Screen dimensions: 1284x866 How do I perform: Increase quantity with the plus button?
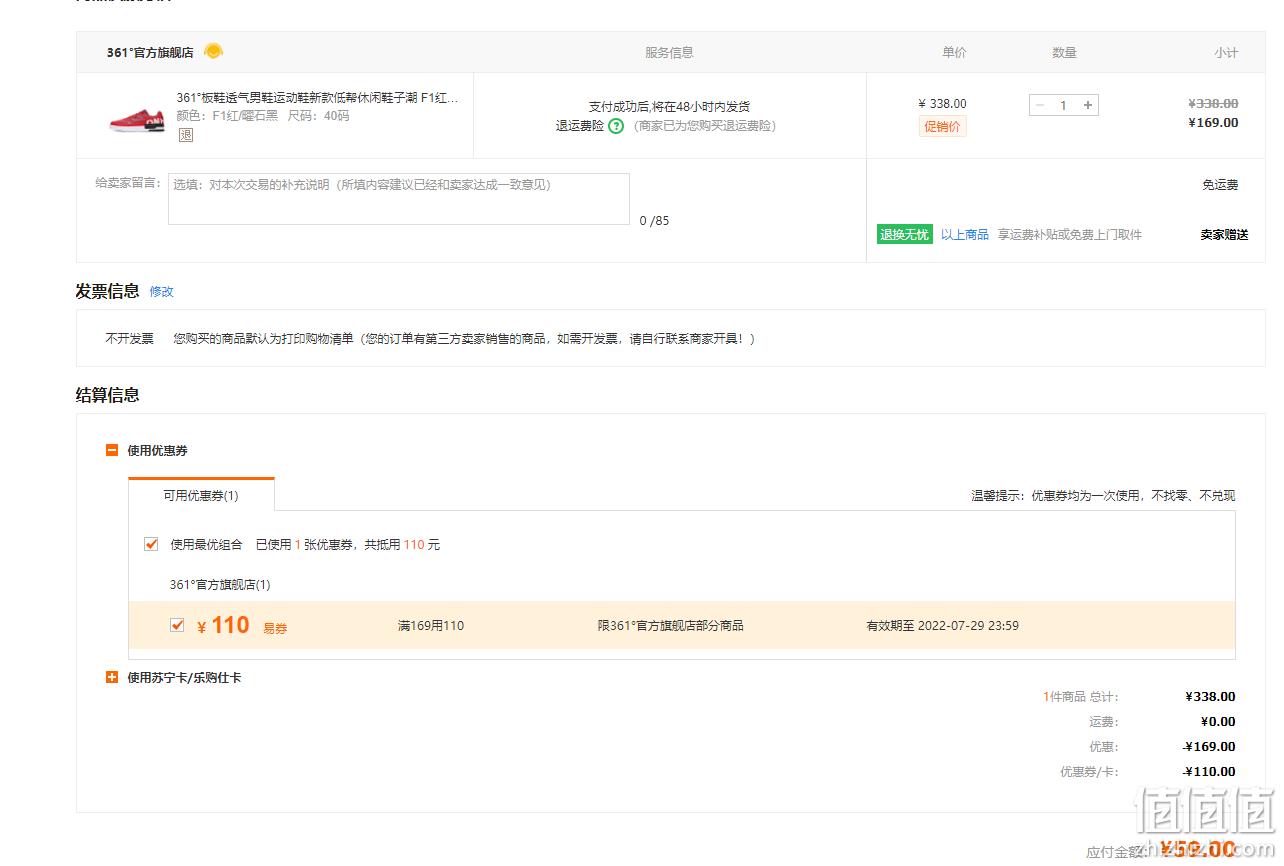pyautogui.click(x=1088, y=105)
